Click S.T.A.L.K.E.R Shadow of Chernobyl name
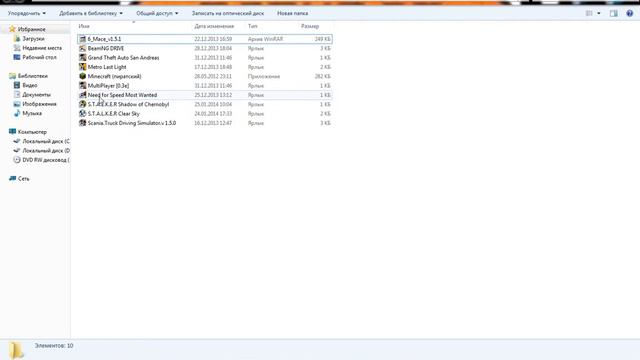Screen dimensions: 640x360 coord(128,104)
